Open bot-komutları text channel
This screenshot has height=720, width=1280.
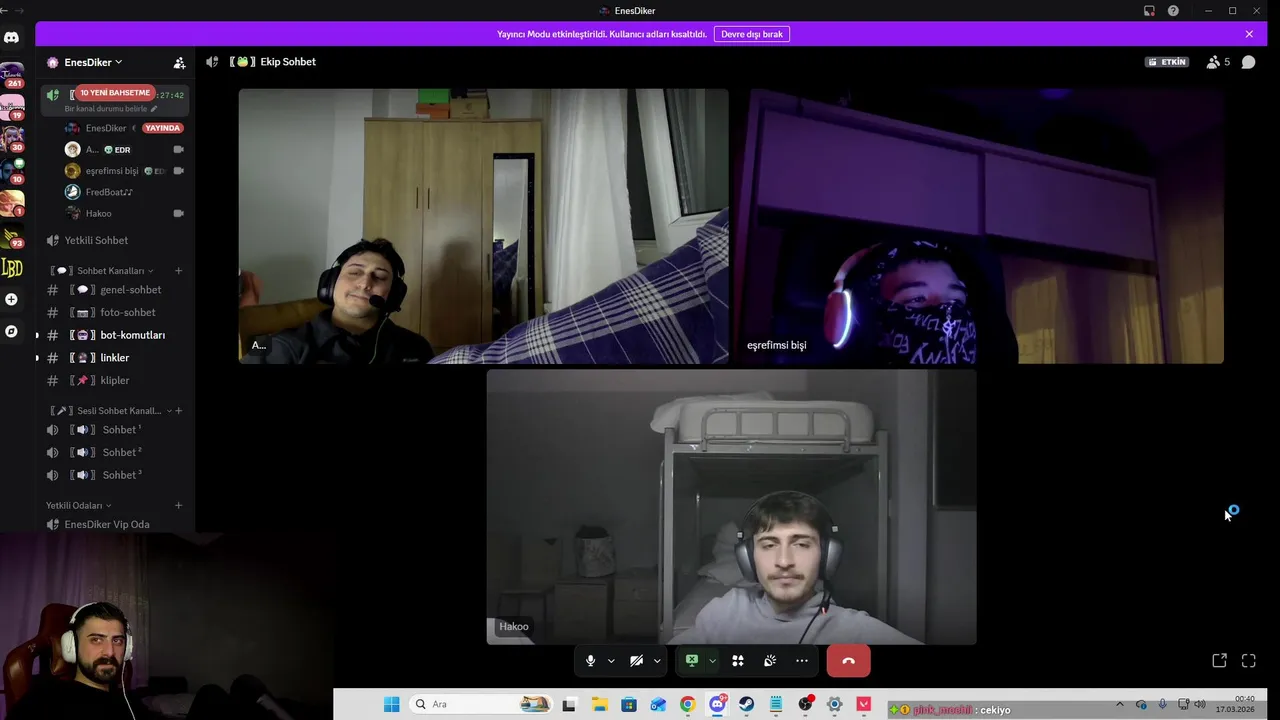coord(115,335)
